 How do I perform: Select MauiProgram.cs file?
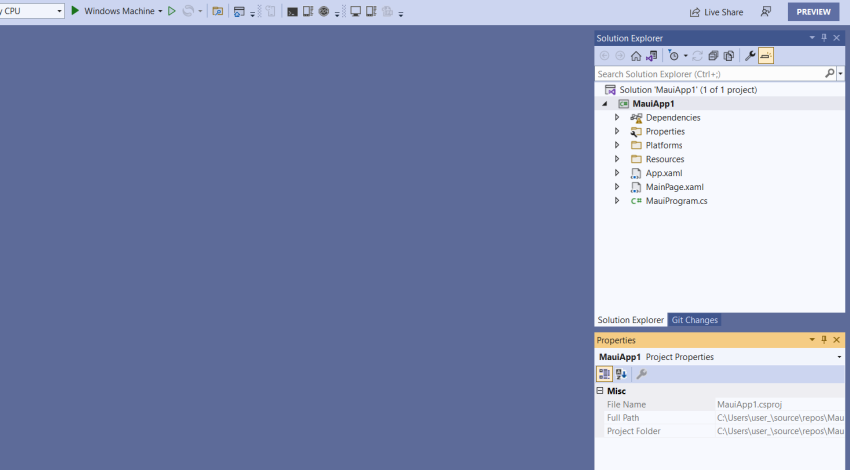[676, 201]
